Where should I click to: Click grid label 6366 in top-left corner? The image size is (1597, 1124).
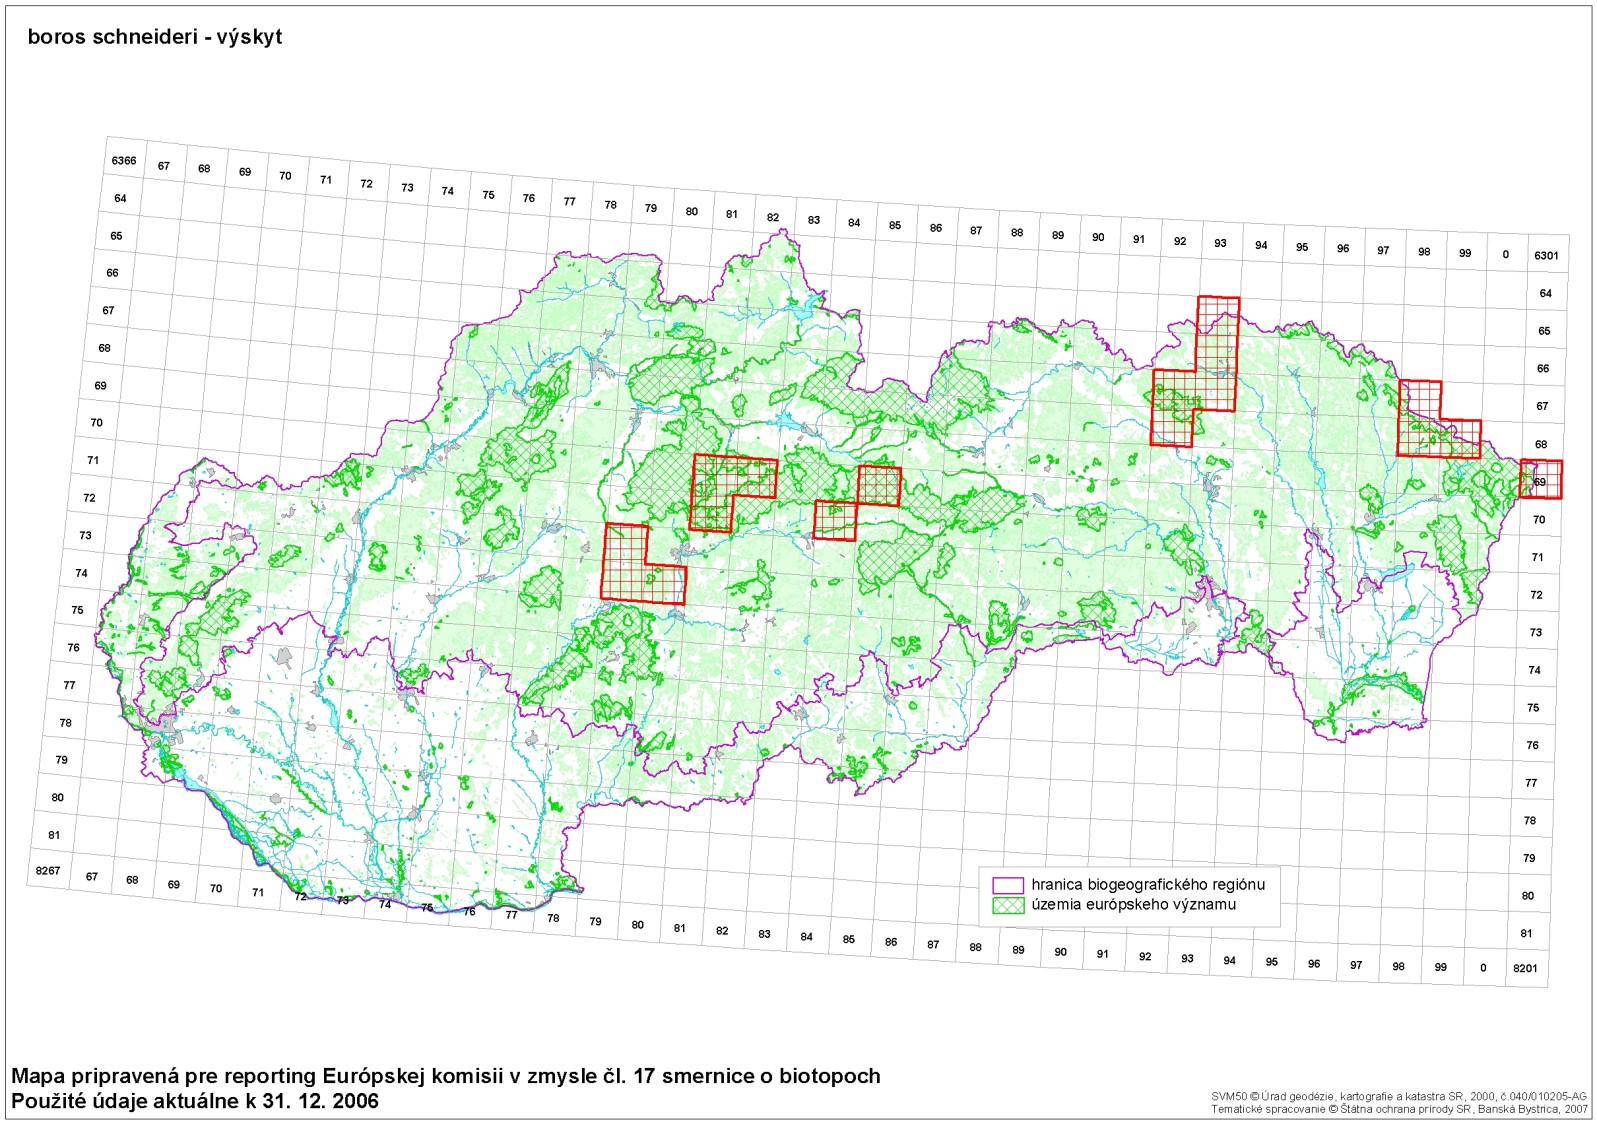point(124,160)
